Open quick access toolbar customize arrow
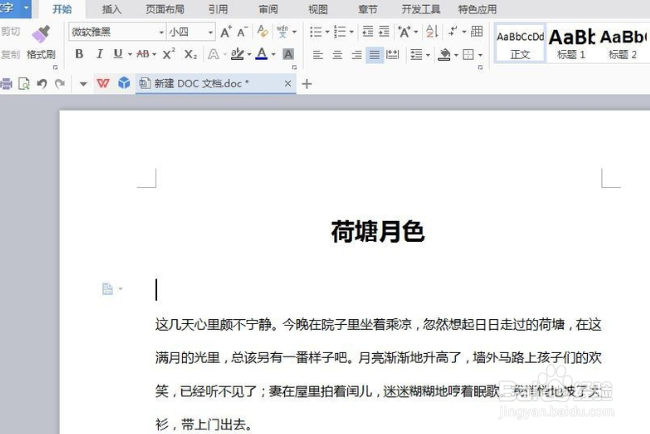The width and height of the screenshot is (650, 434). pyautogui.click(x=83, y=84)
